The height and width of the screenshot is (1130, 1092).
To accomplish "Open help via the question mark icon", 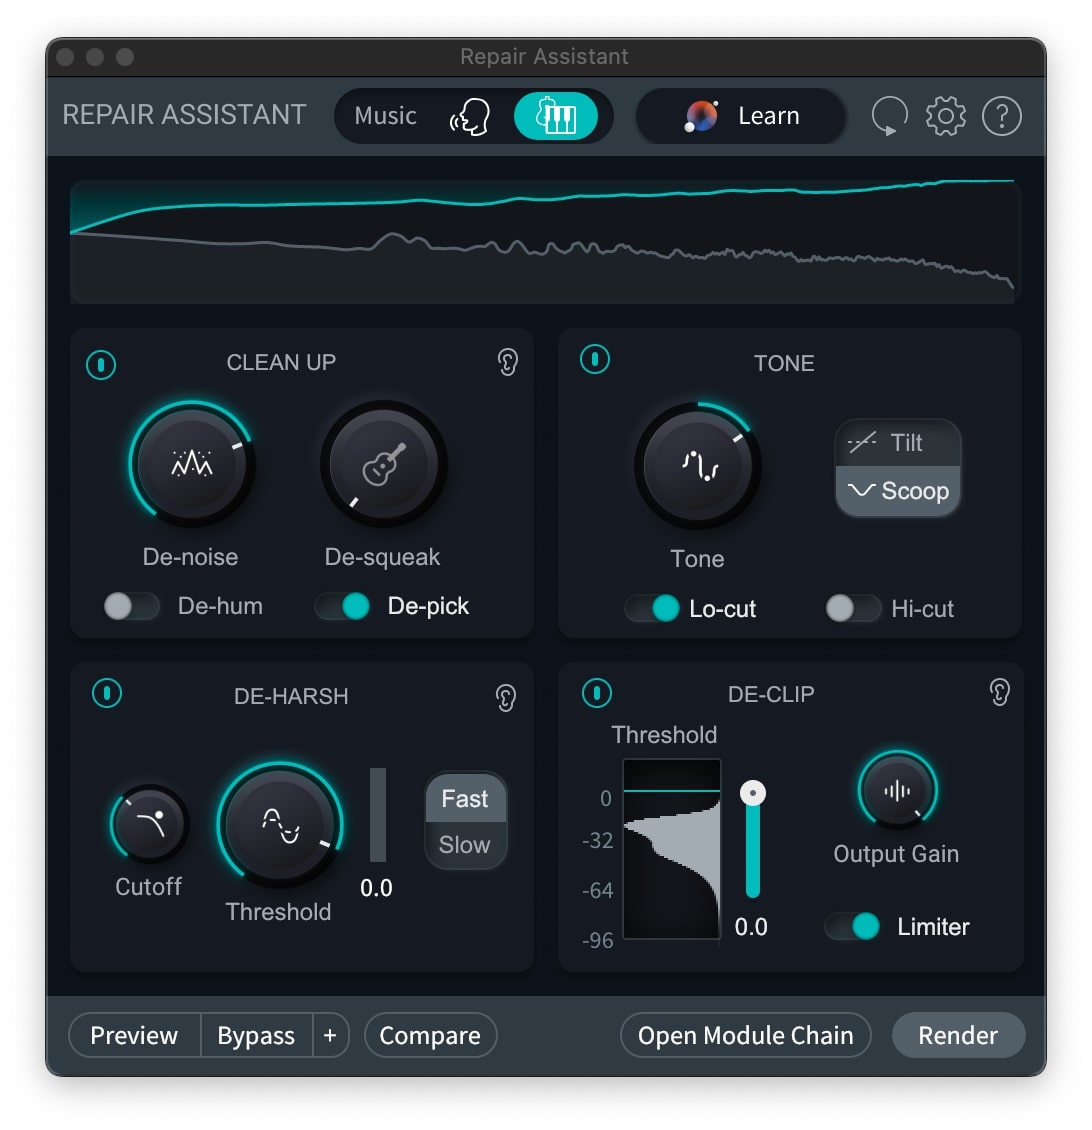I will coord(1001,116).
